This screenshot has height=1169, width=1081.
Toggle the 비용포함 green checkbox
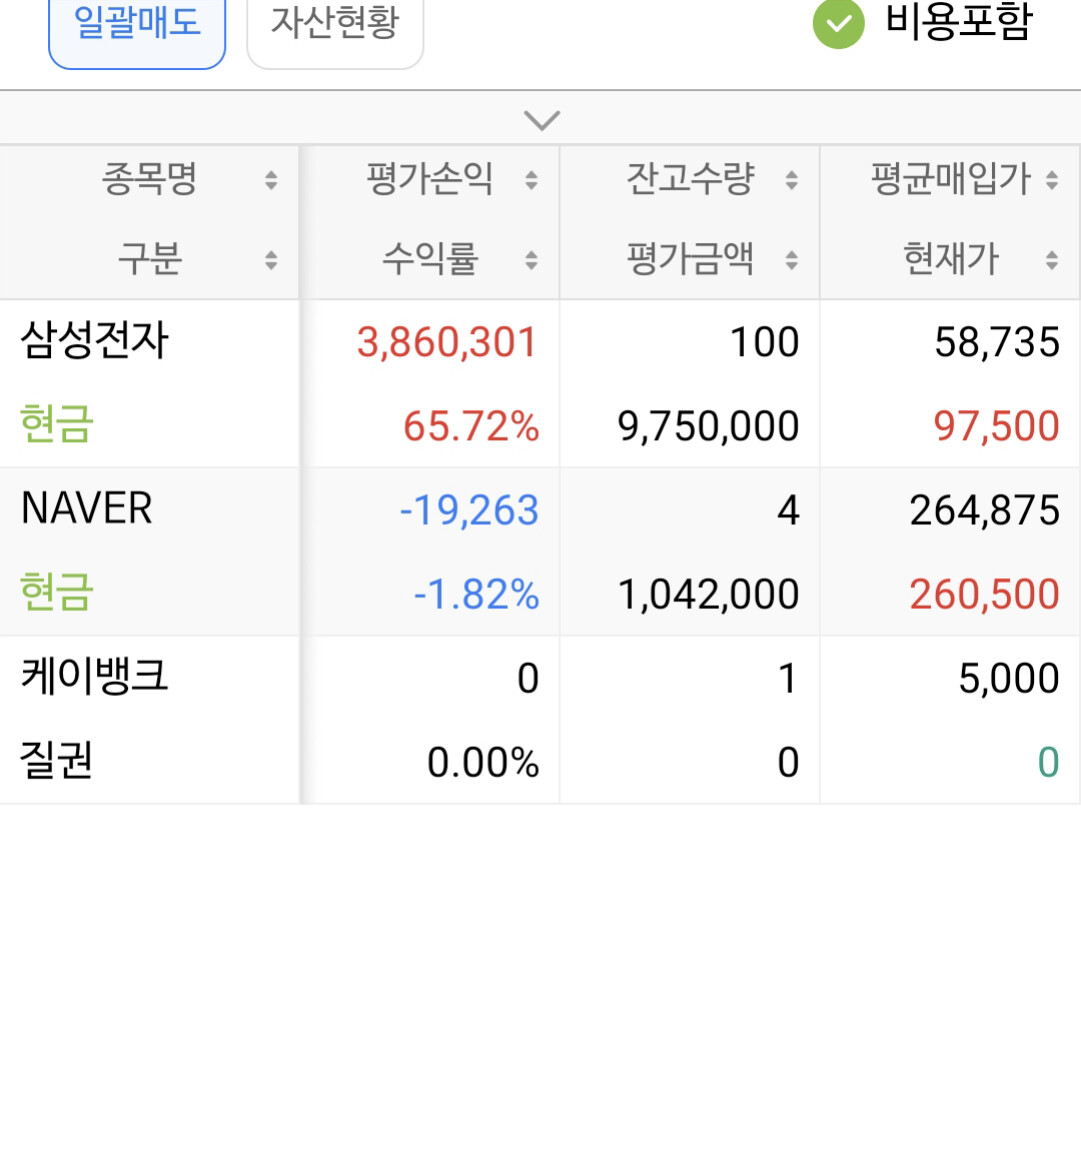(x=838, y=24)
